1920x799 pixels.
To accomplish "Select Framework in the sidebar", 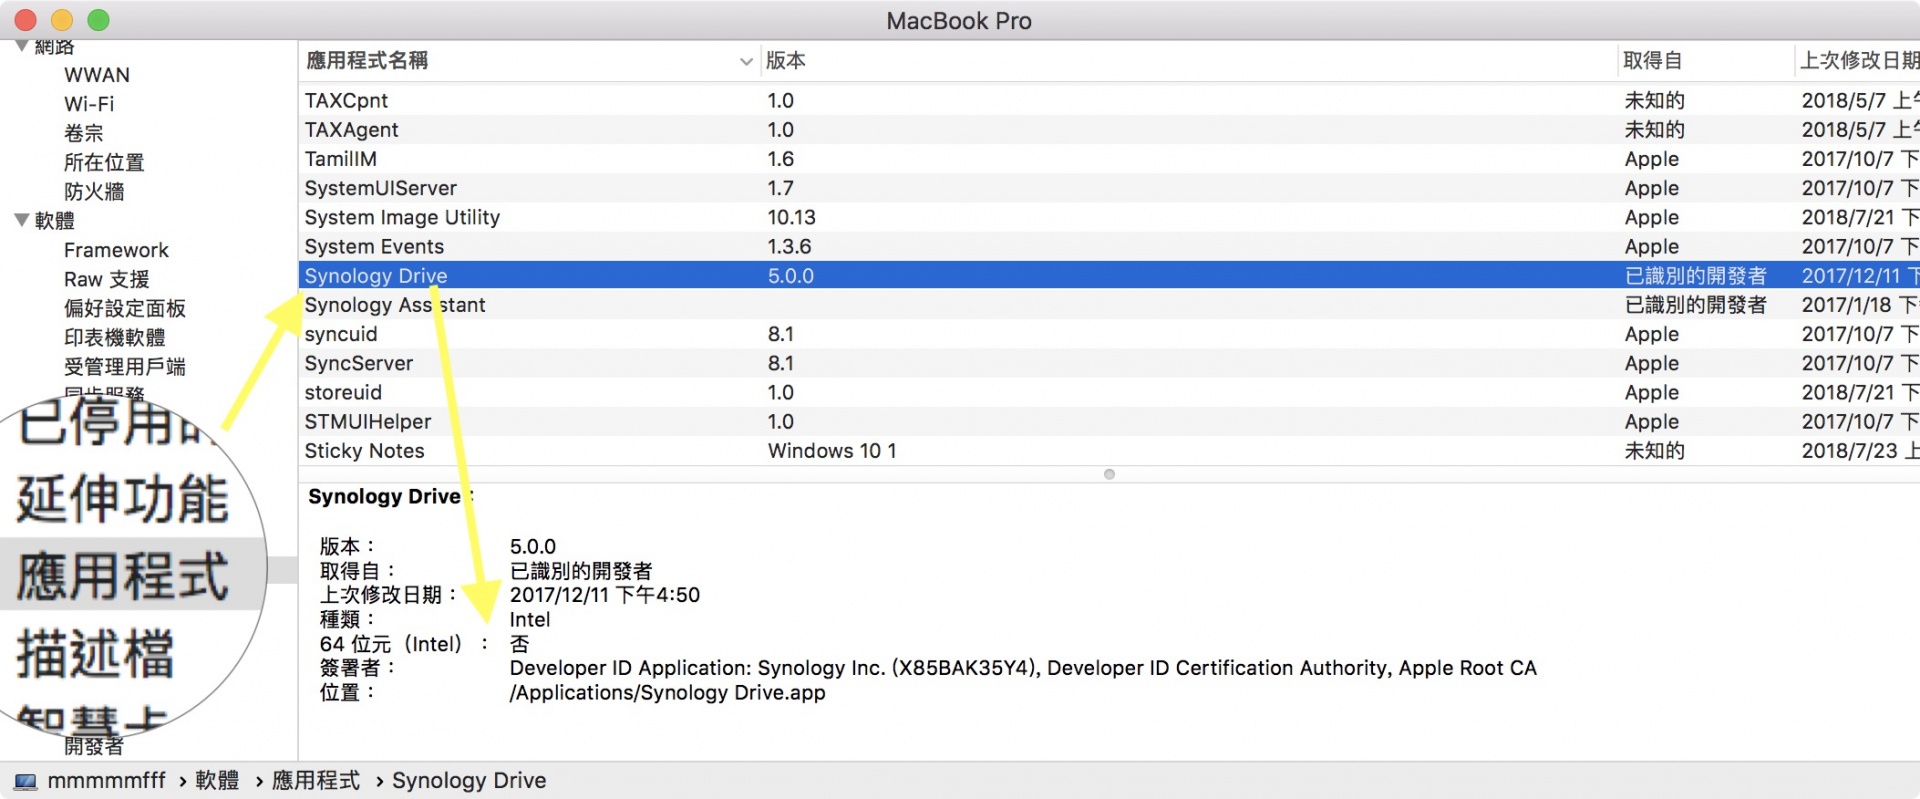I will click(116, 250).
